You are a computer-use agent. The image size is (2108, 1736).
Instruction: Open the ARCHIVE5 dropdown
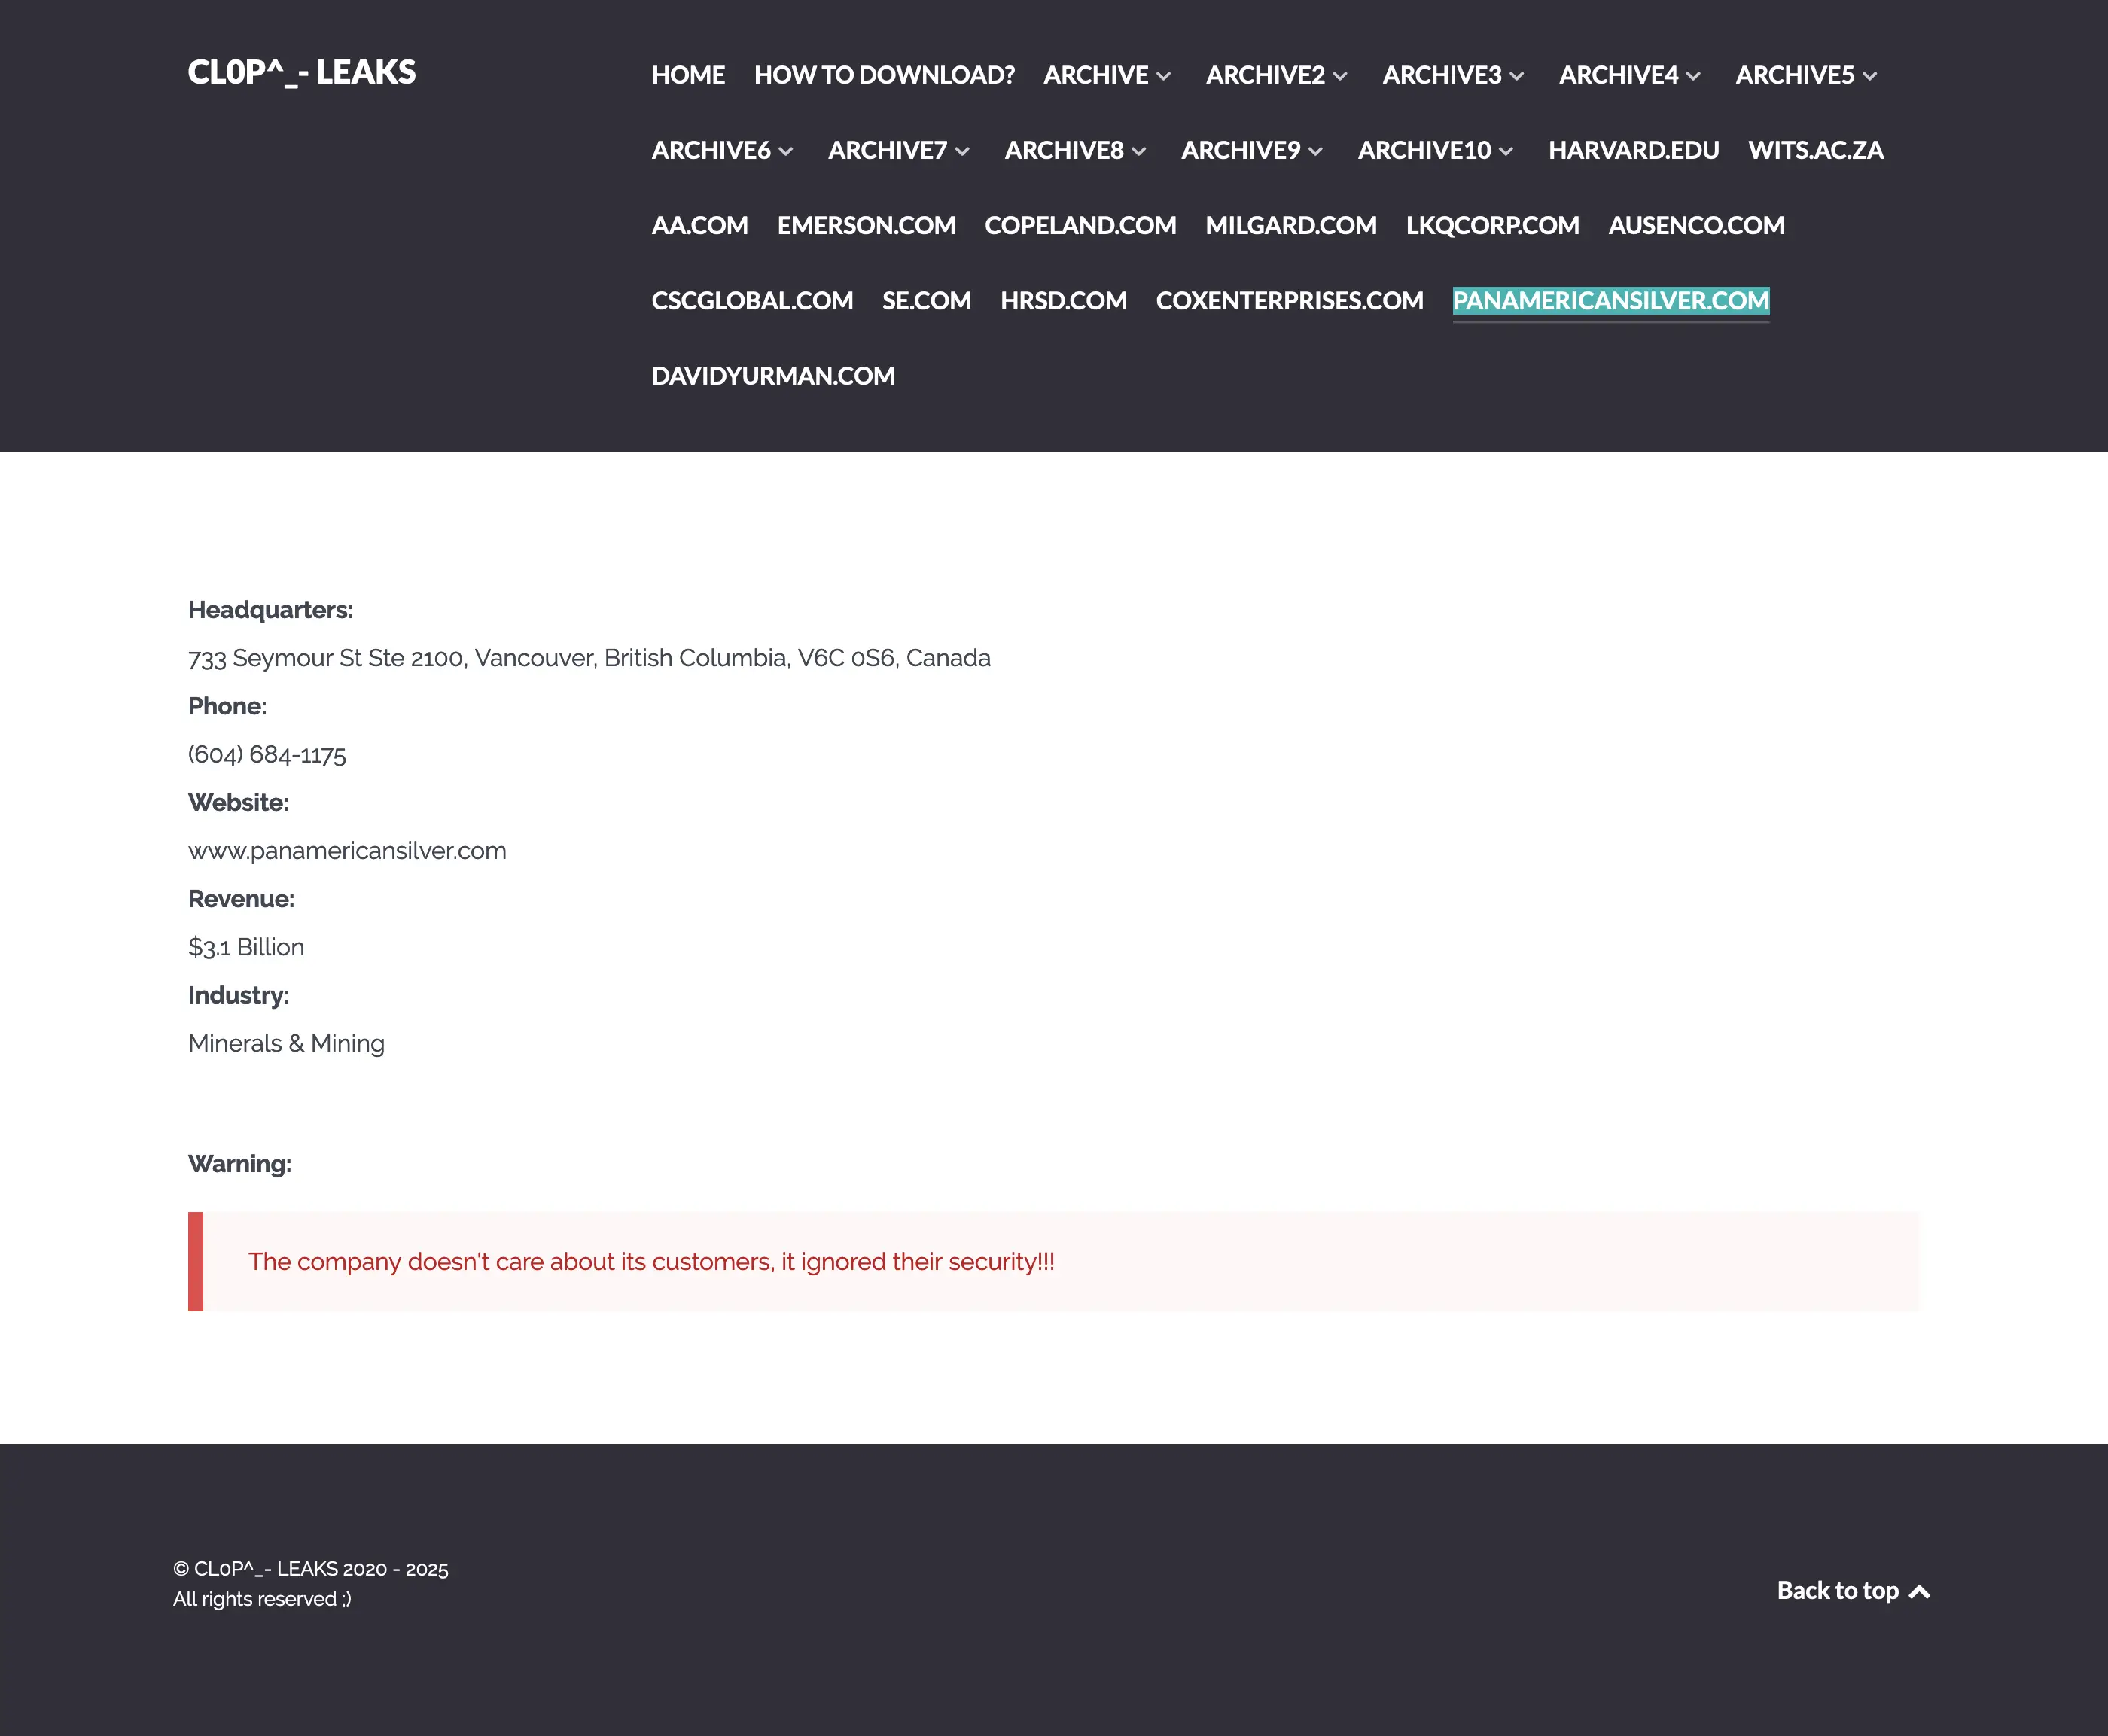point(1869,76)
